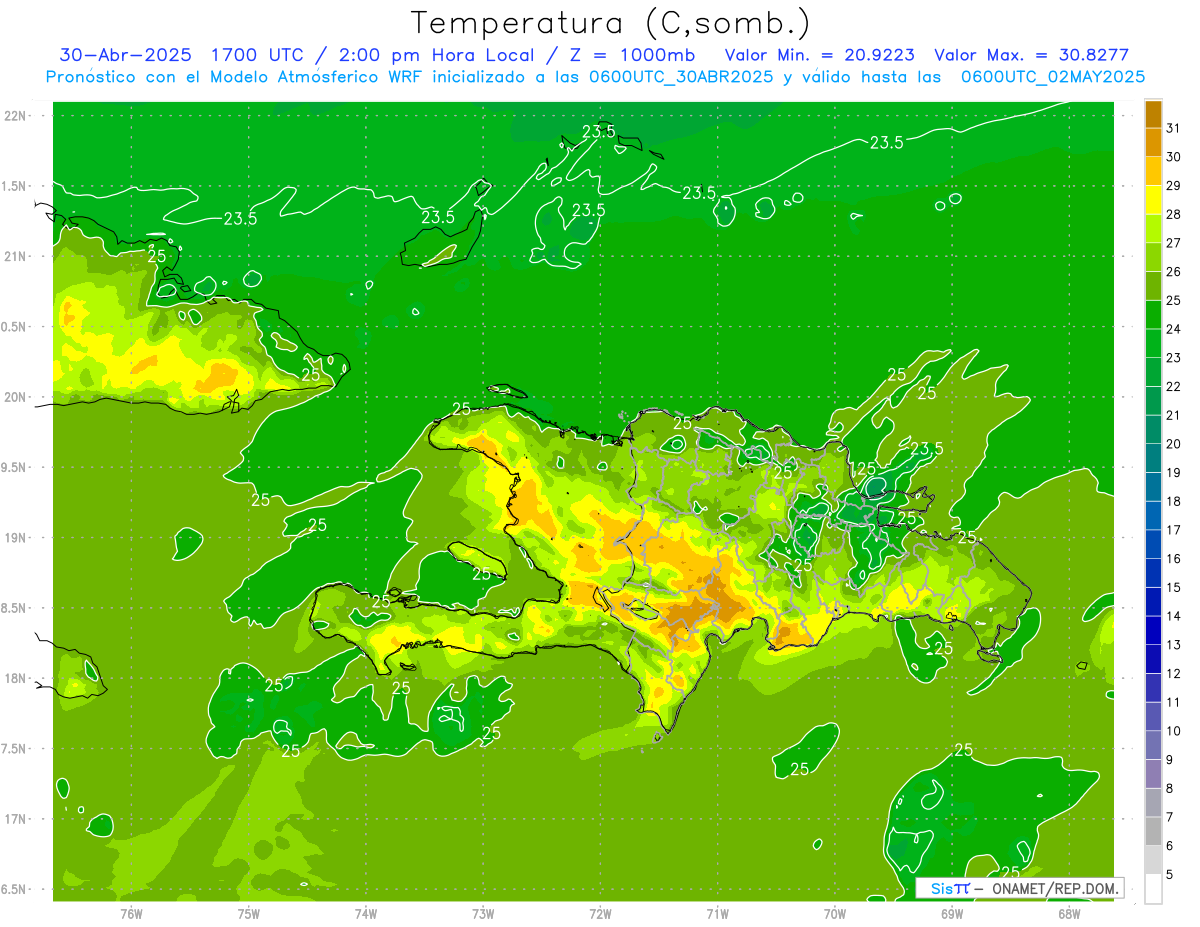
Task: Pick the green 24–25 legend swatch
Action: click(x=1153, y=316)
